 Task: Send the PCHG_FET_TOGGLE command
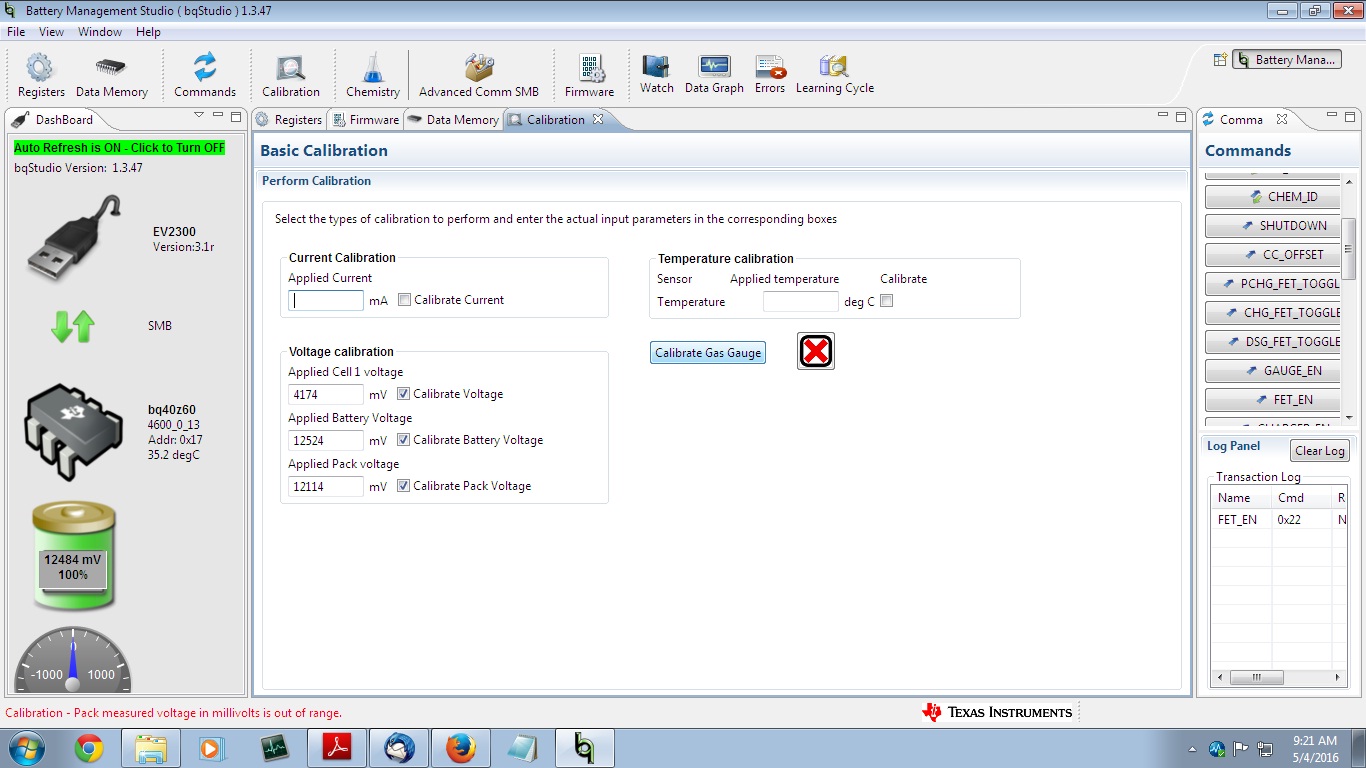1273,284
